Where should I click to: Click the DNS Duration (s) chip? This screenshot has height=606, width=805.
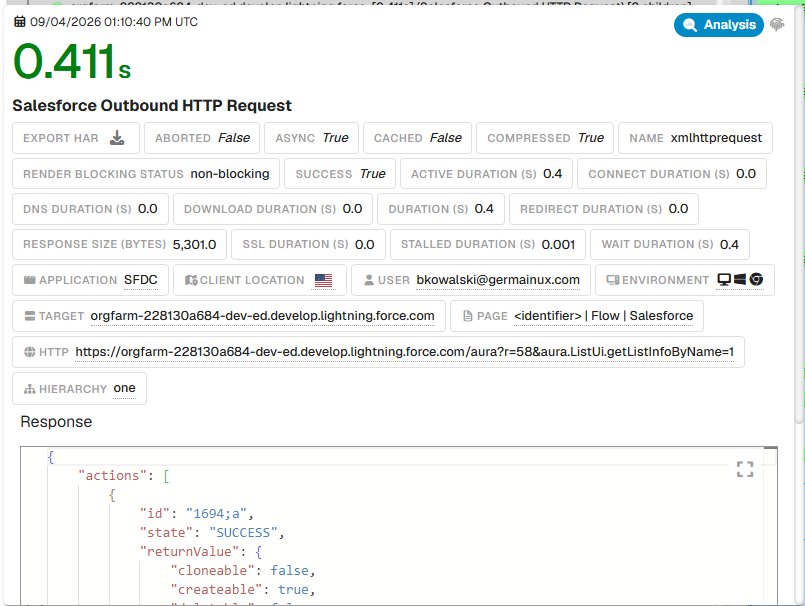pos(90,209)
